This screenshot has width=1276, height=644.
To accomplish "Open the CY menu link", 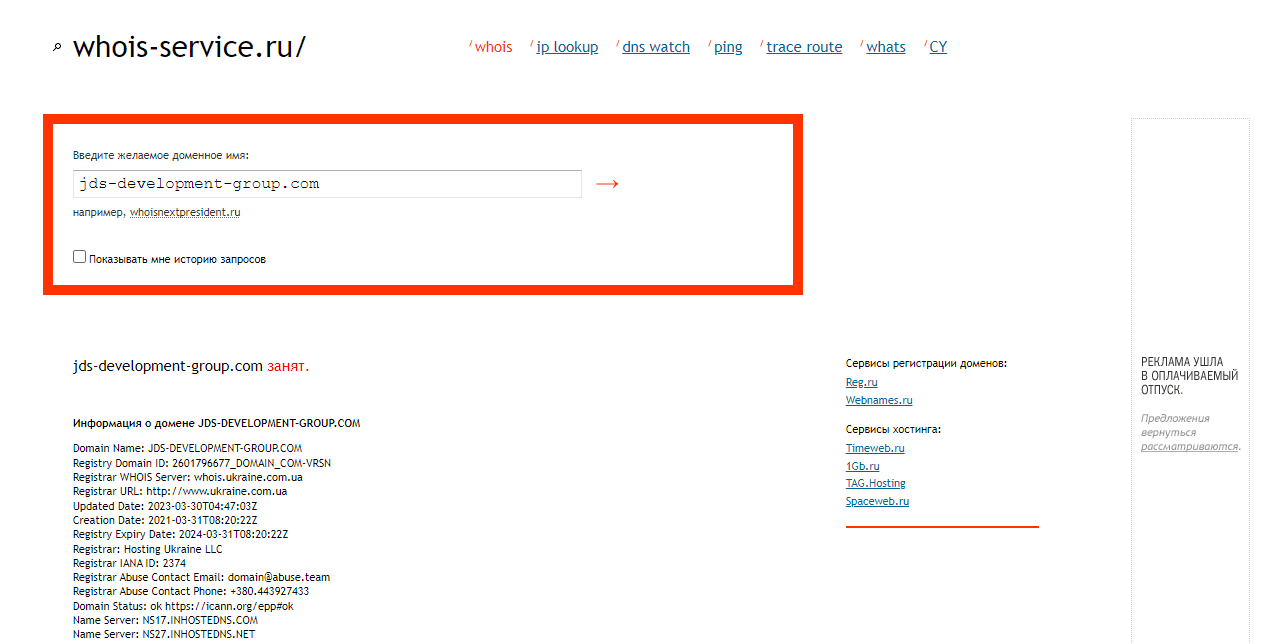I will (938, 47).
